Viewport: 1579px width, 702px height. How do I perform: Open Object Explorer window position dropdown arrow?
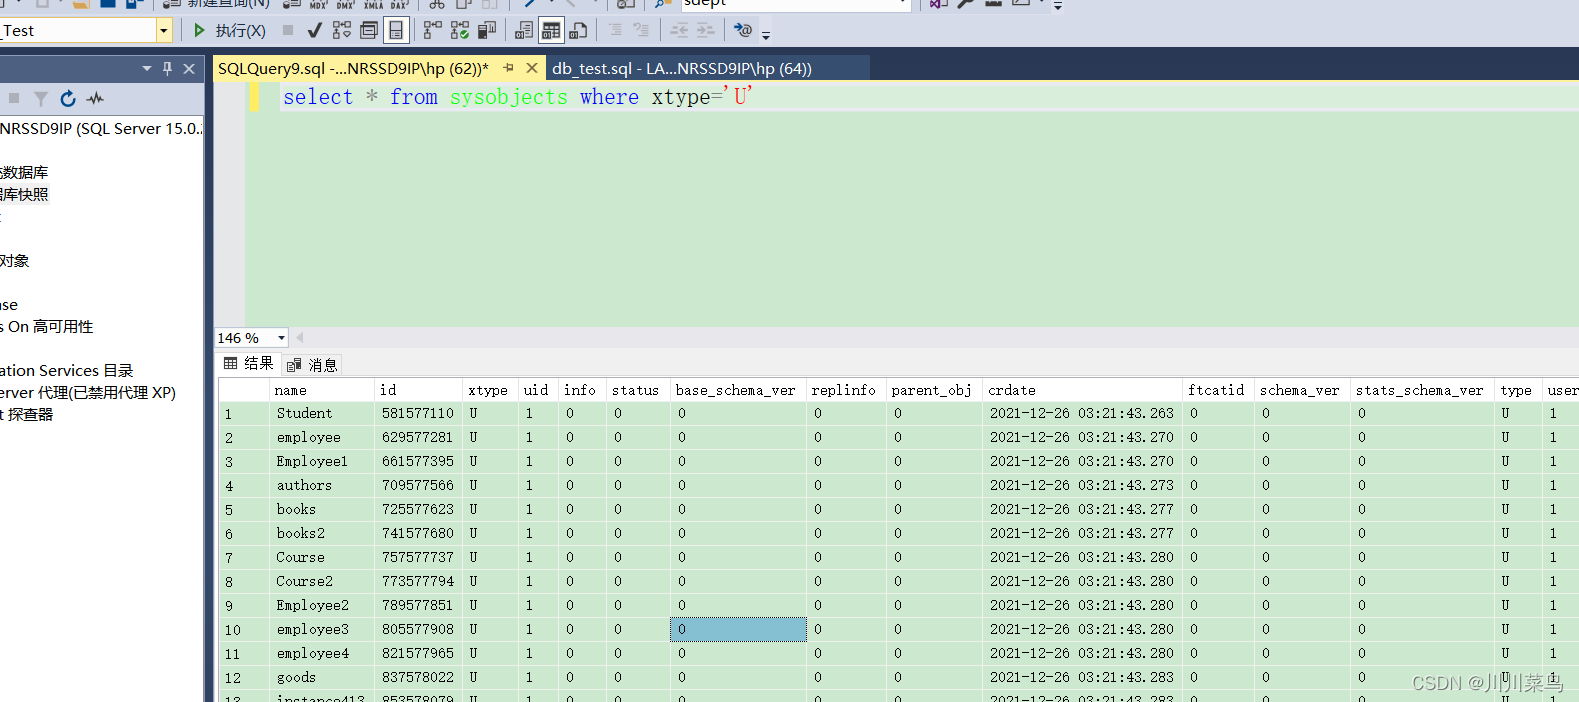(x=147, y=69)
